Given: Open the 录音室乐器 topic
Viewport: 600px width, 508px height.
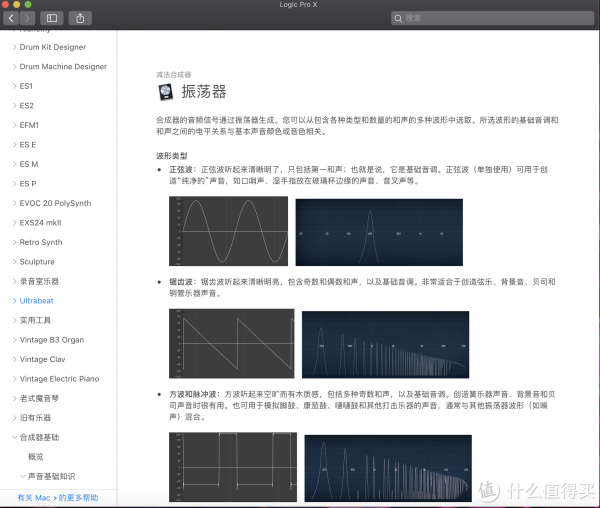Looking at the screenshot, I should coord(39,281).
